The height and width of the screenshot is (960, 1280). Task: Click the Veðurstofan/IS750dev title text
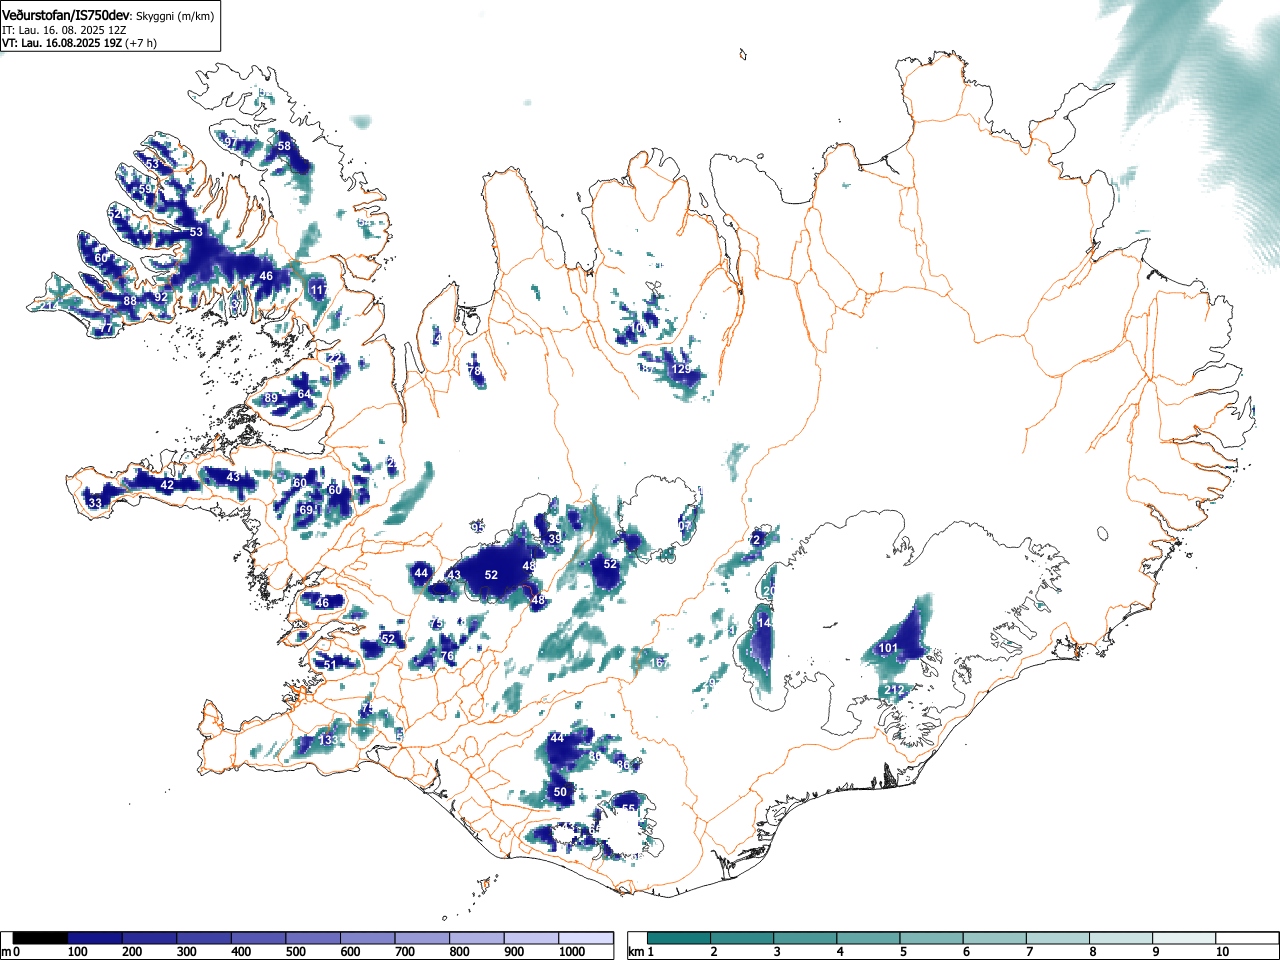pos(66,15)
